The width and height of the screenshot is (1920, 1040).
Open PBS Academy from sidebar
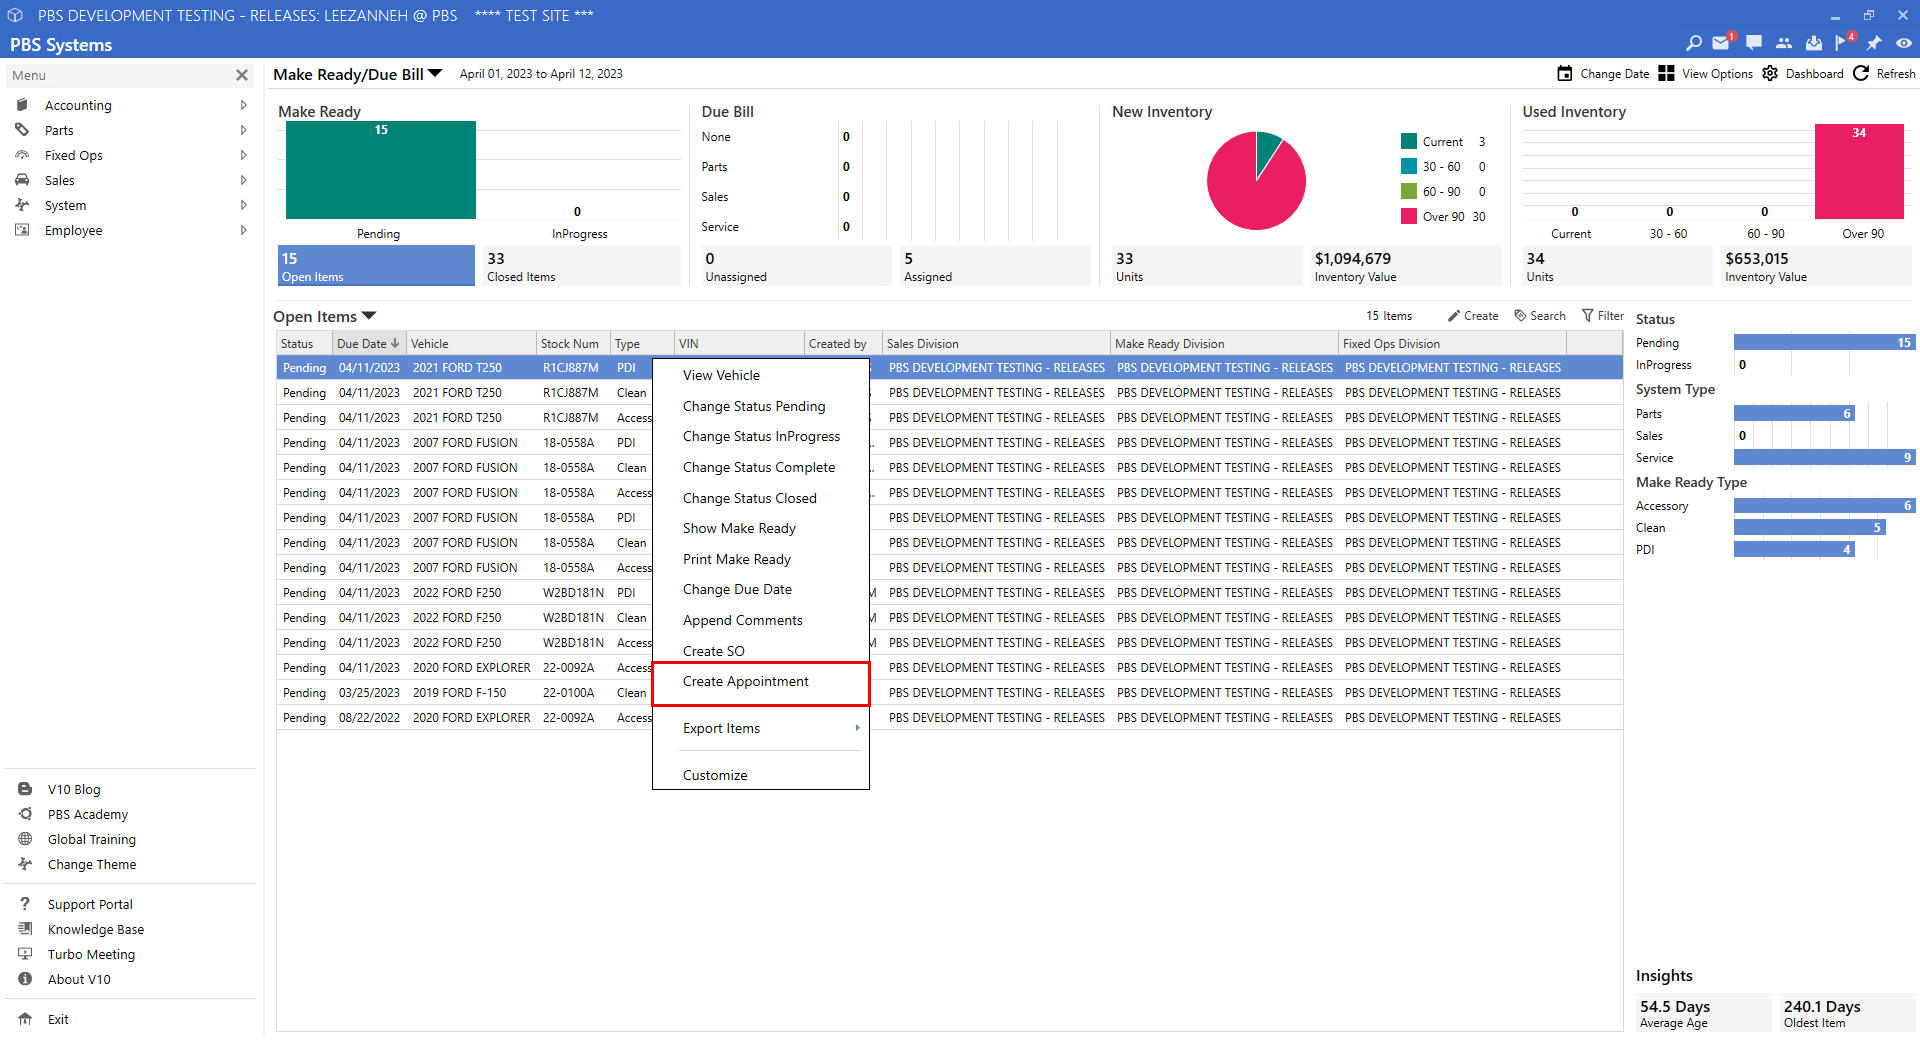pyautogui.click(x=88, y=814)
